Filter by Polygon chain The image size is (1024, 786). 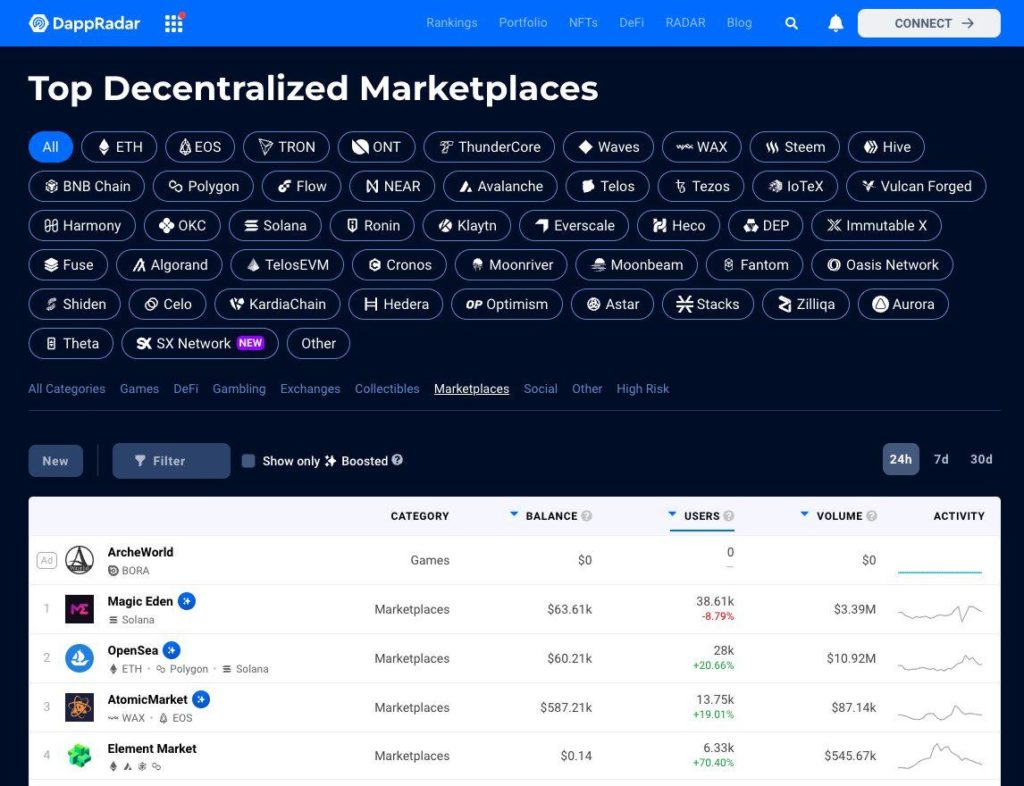point(204,186)
